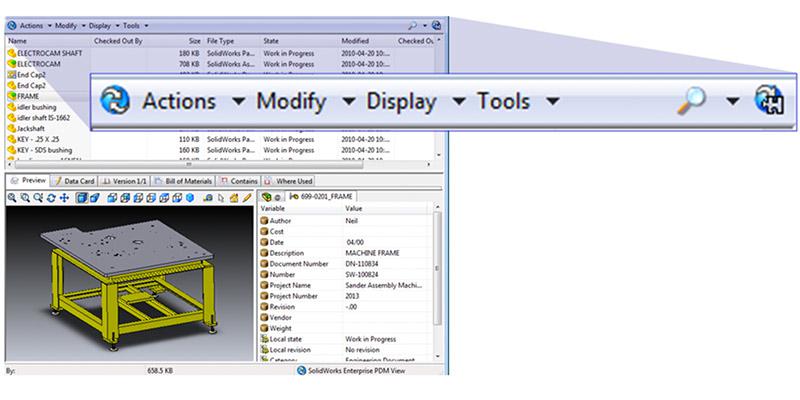Click the Revision variable row

click(x=345, y=307)
